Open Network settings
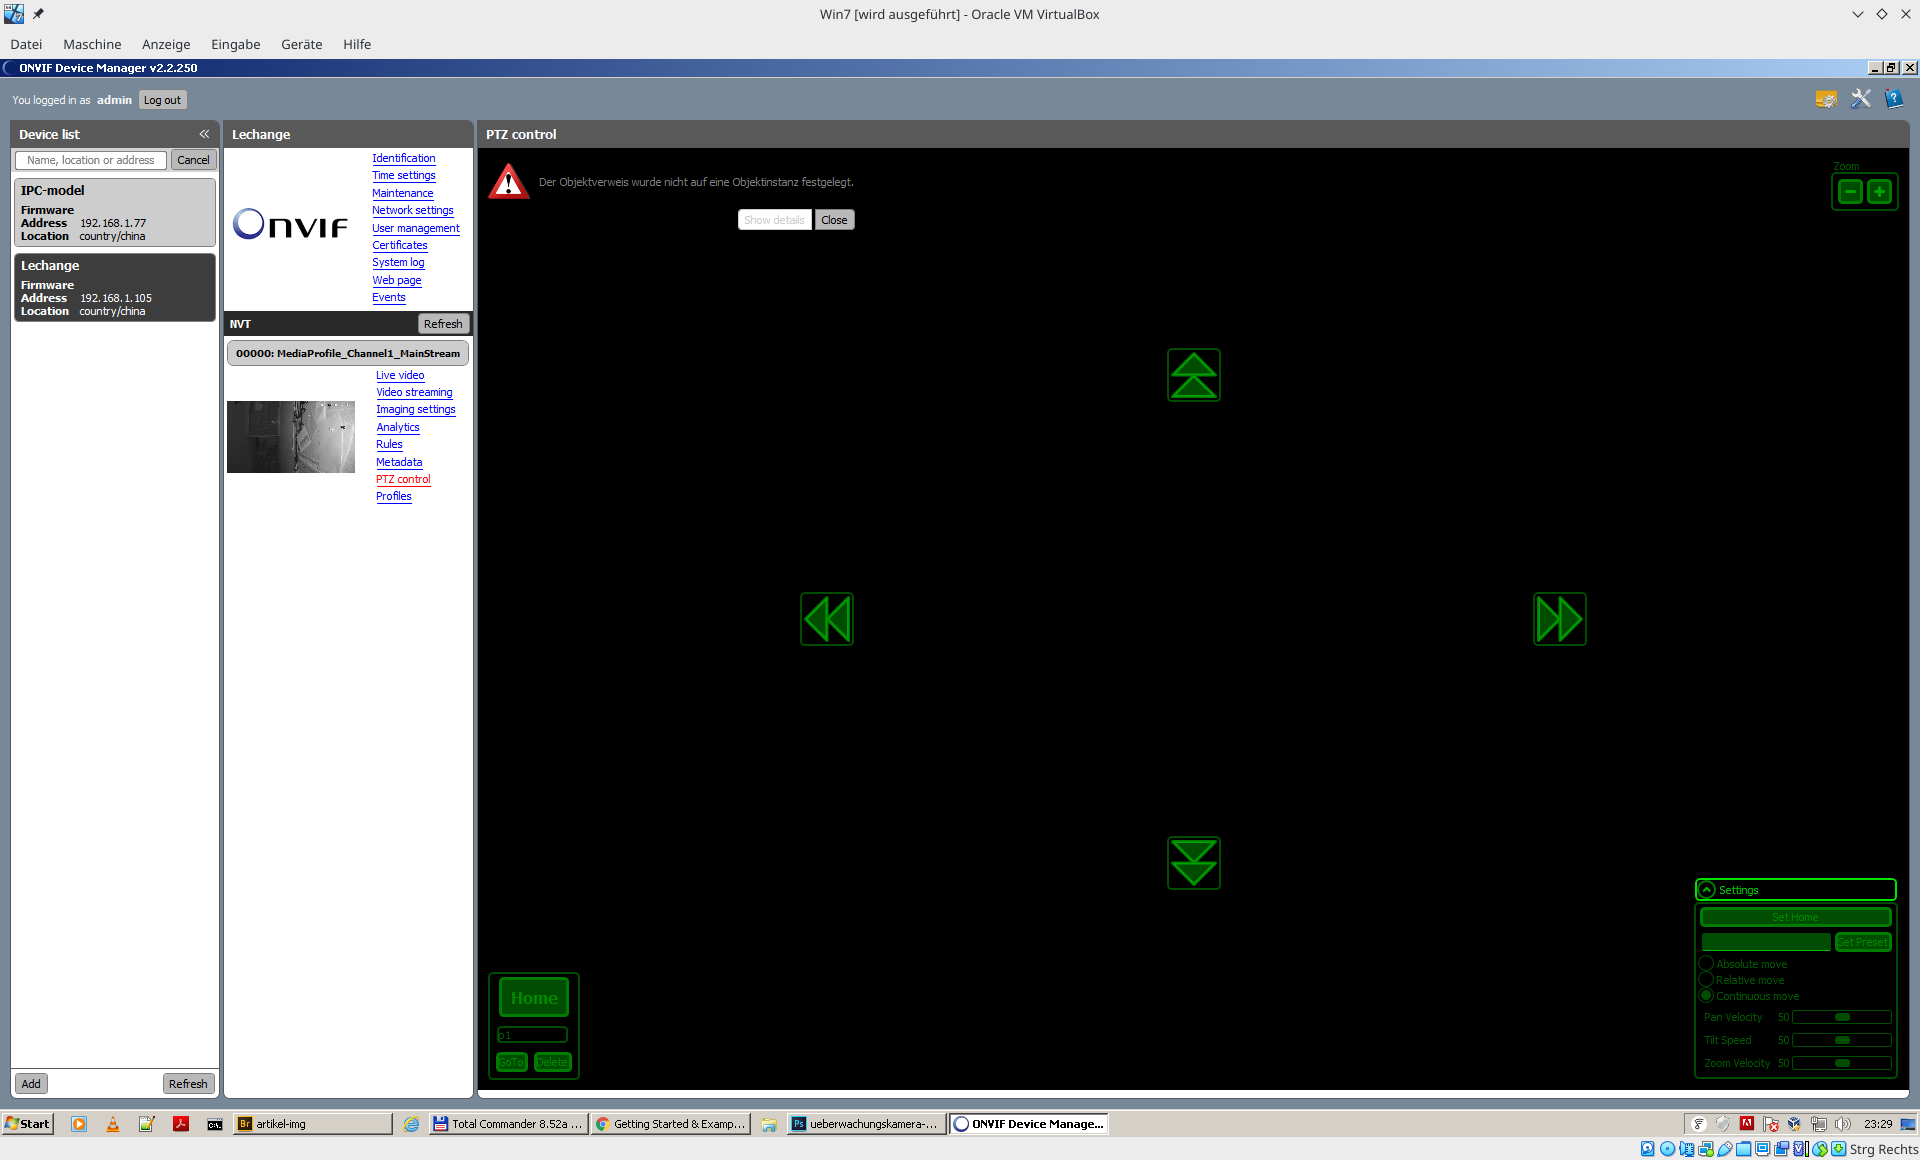Image resolution: width=1920 pixels, height=1160 pixels. click(413, 210)
